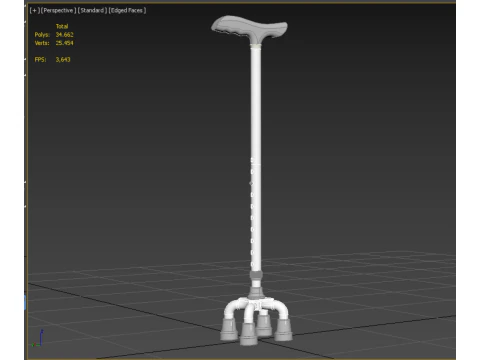The height and width of the screenshot is (360, 480).
Task: Click the XYZ axis tripod gizmo
Action: click(38, 338)
